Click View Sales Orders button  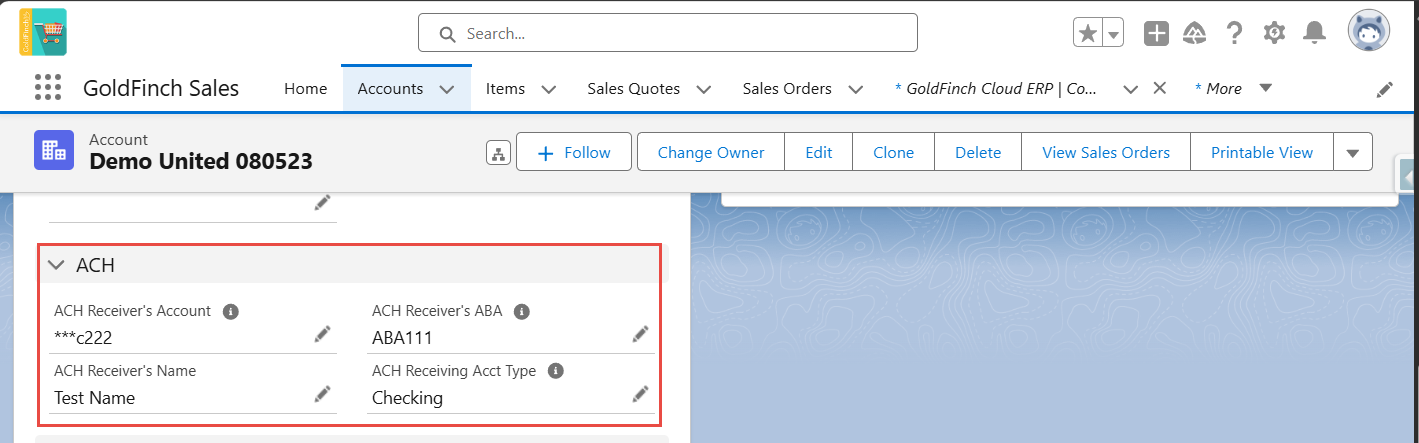tap(1106, 152)
